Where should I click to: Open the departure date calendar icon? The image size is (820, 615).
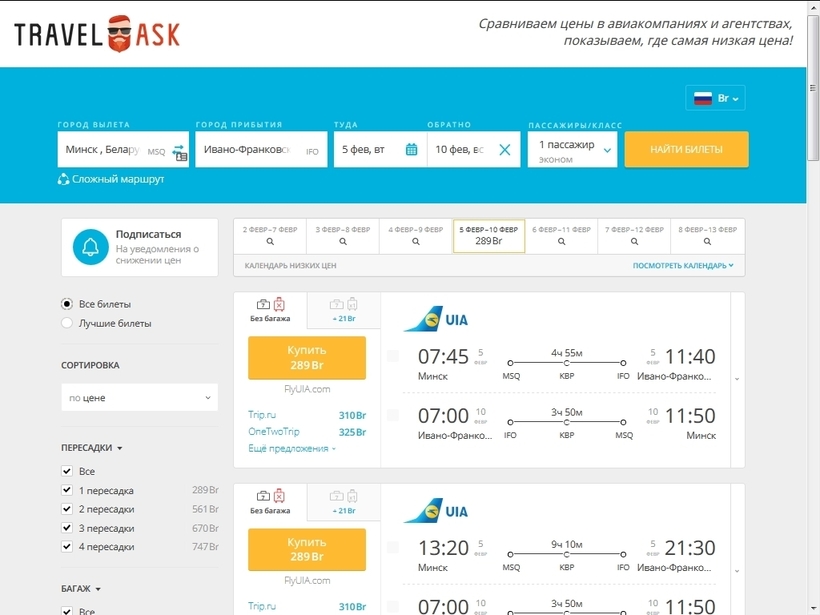tap(412, 150)
